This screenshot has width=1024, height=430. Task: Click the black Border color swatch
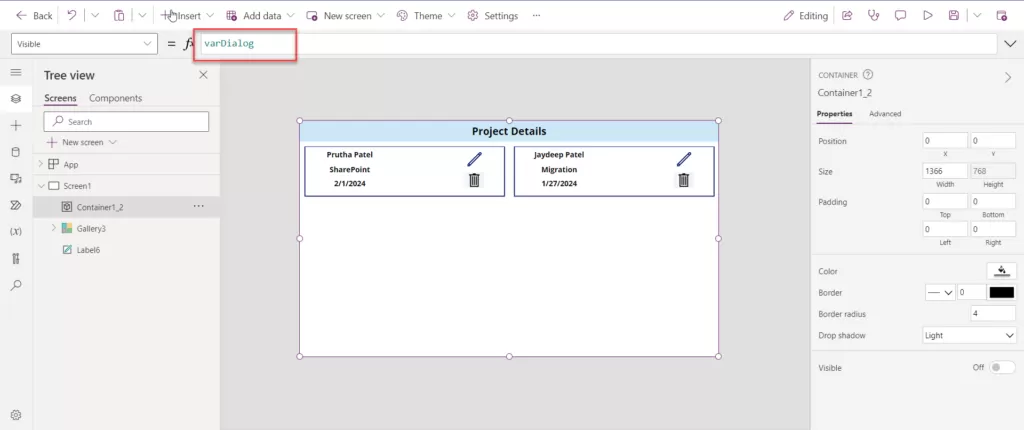pos(1001,293)
